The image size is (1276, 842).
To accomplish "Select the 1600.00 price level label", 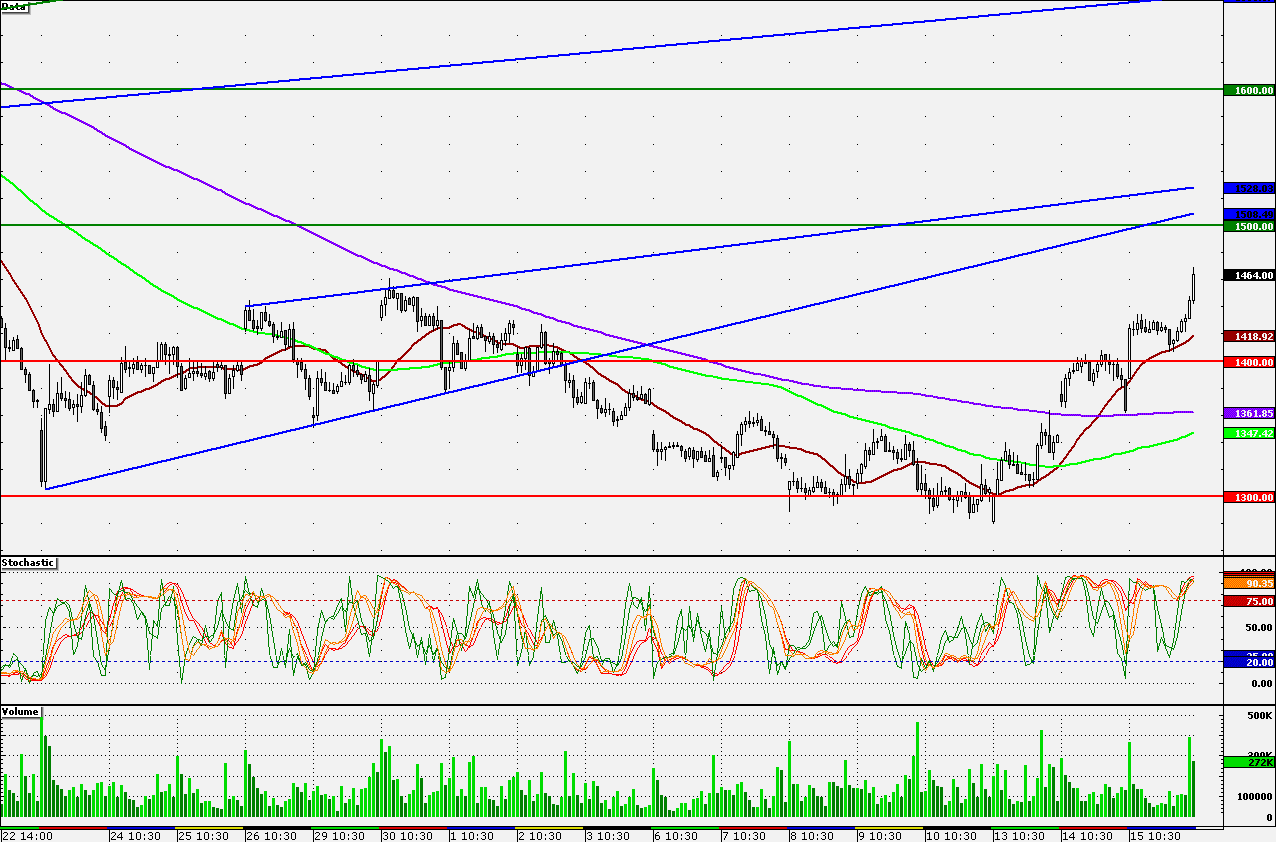I will pyautogui.click(x=1250, y=89).
